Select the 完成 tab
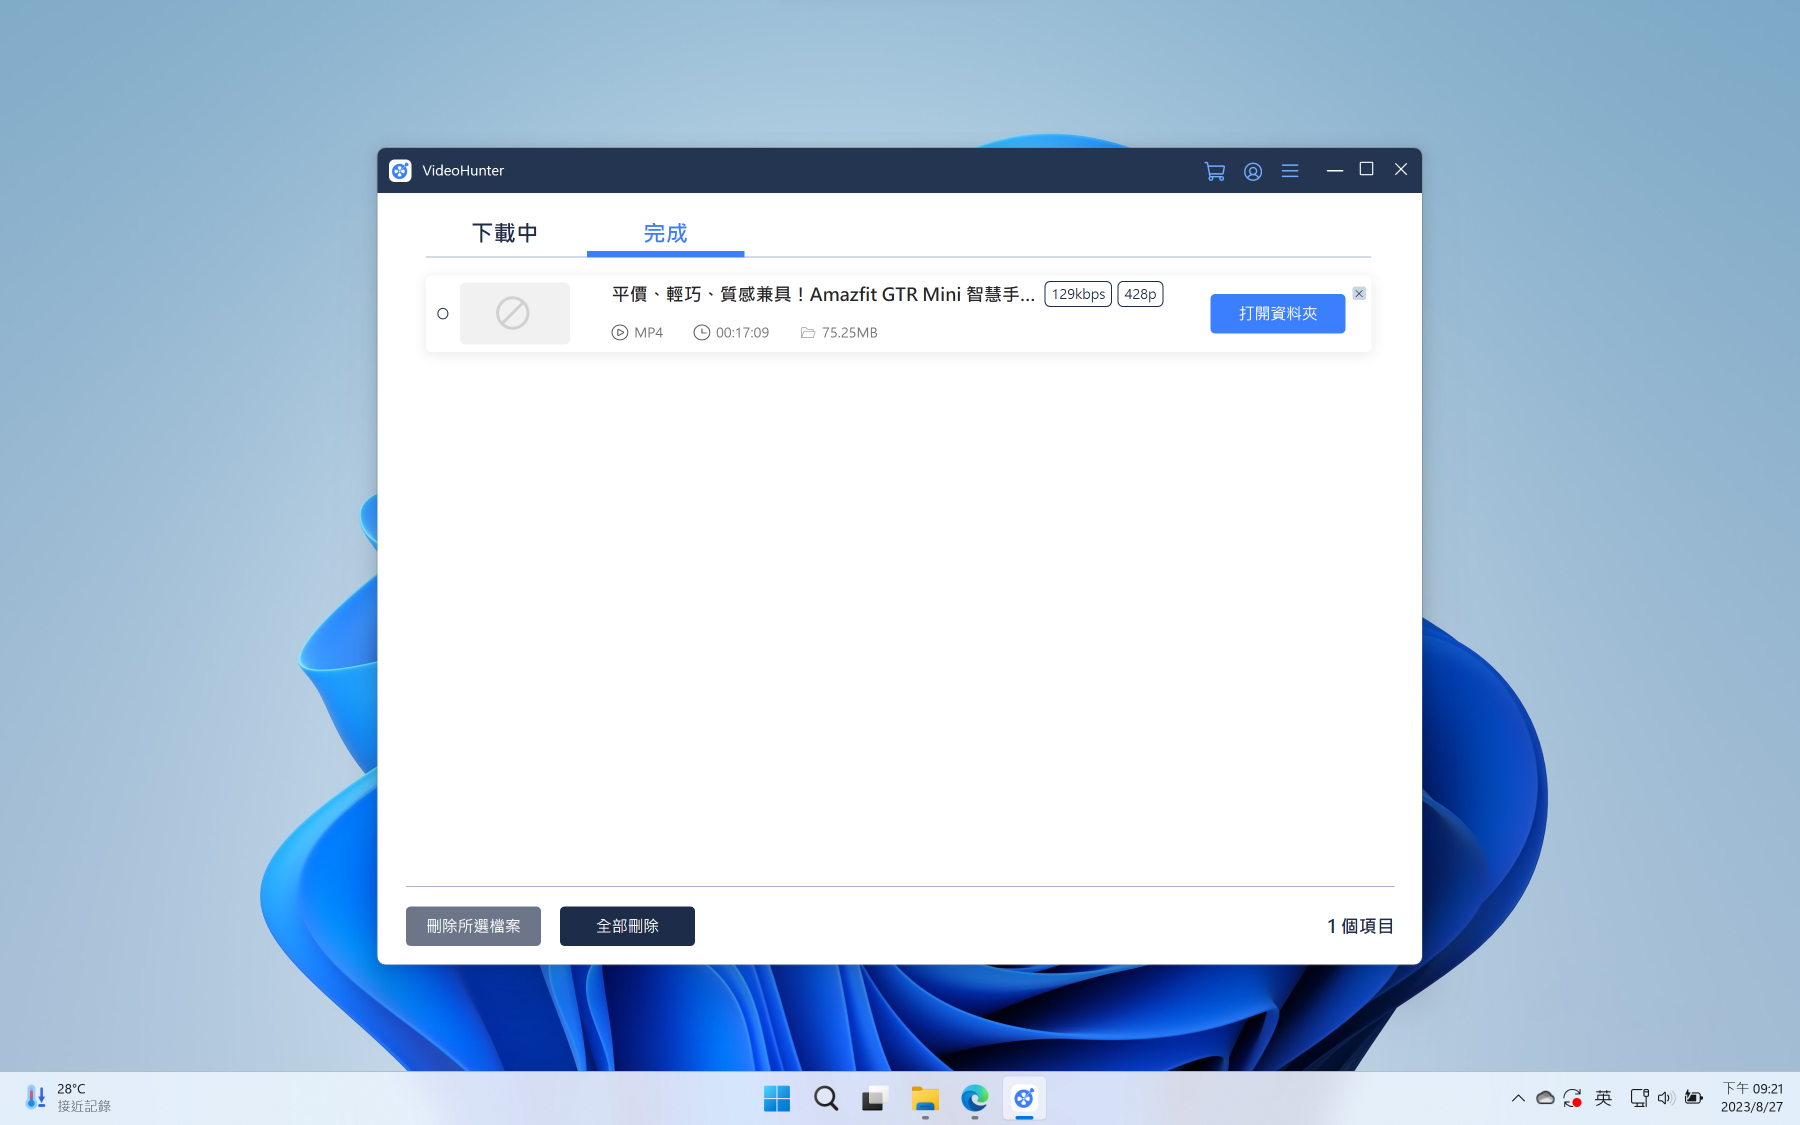 665,233
